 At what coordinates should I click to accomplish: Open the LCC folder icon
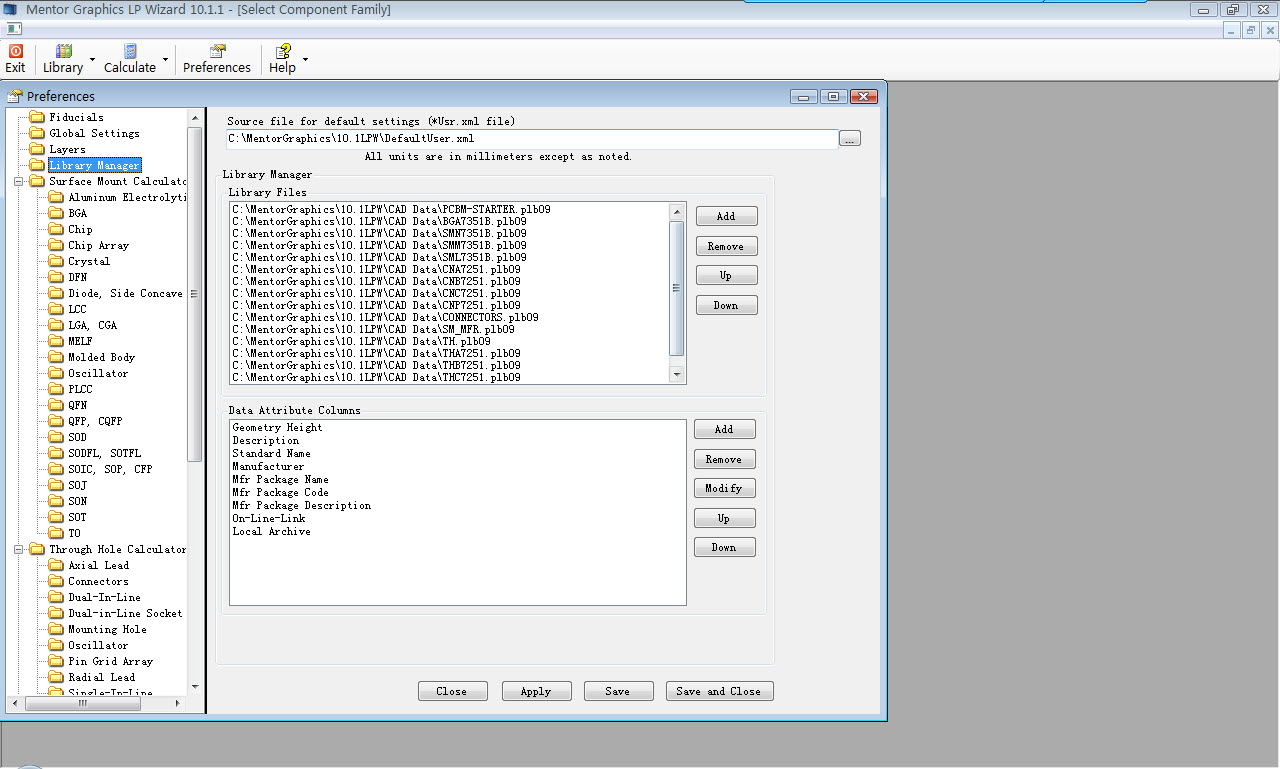tap(56, 309)
